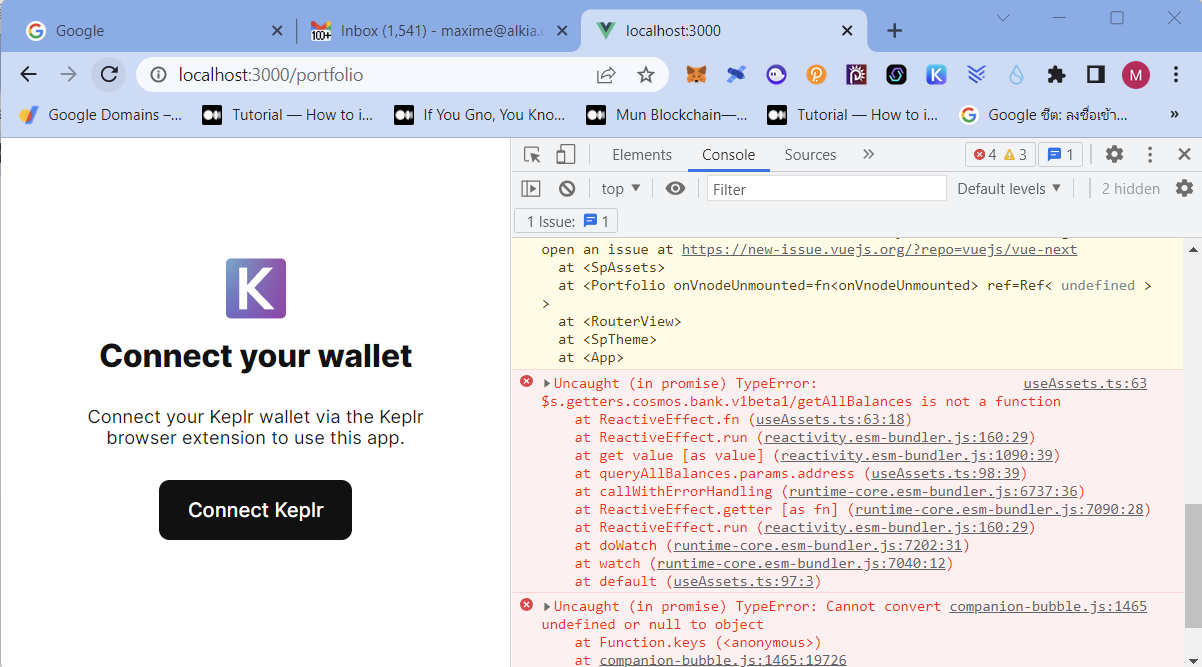
Task: Expand the Cannot convert undefined error
Action: coord(547,606)
